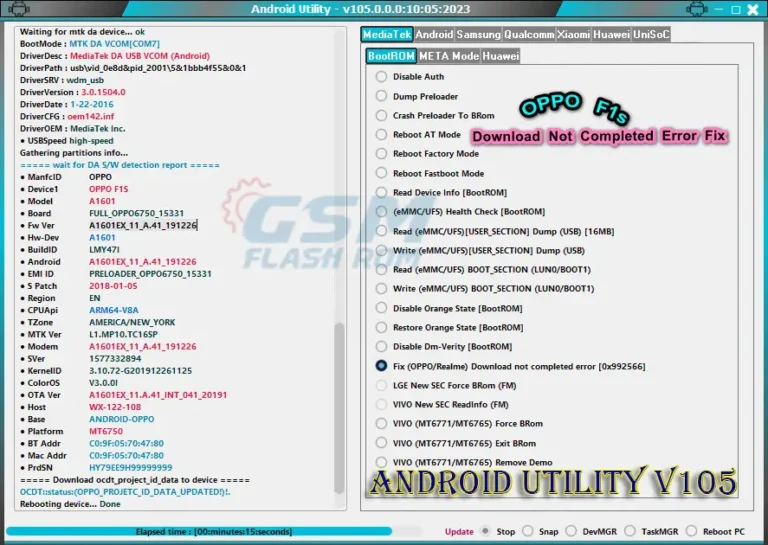
Task: Click the Update link in bottom bar
Action: click(x=459, y=532)
